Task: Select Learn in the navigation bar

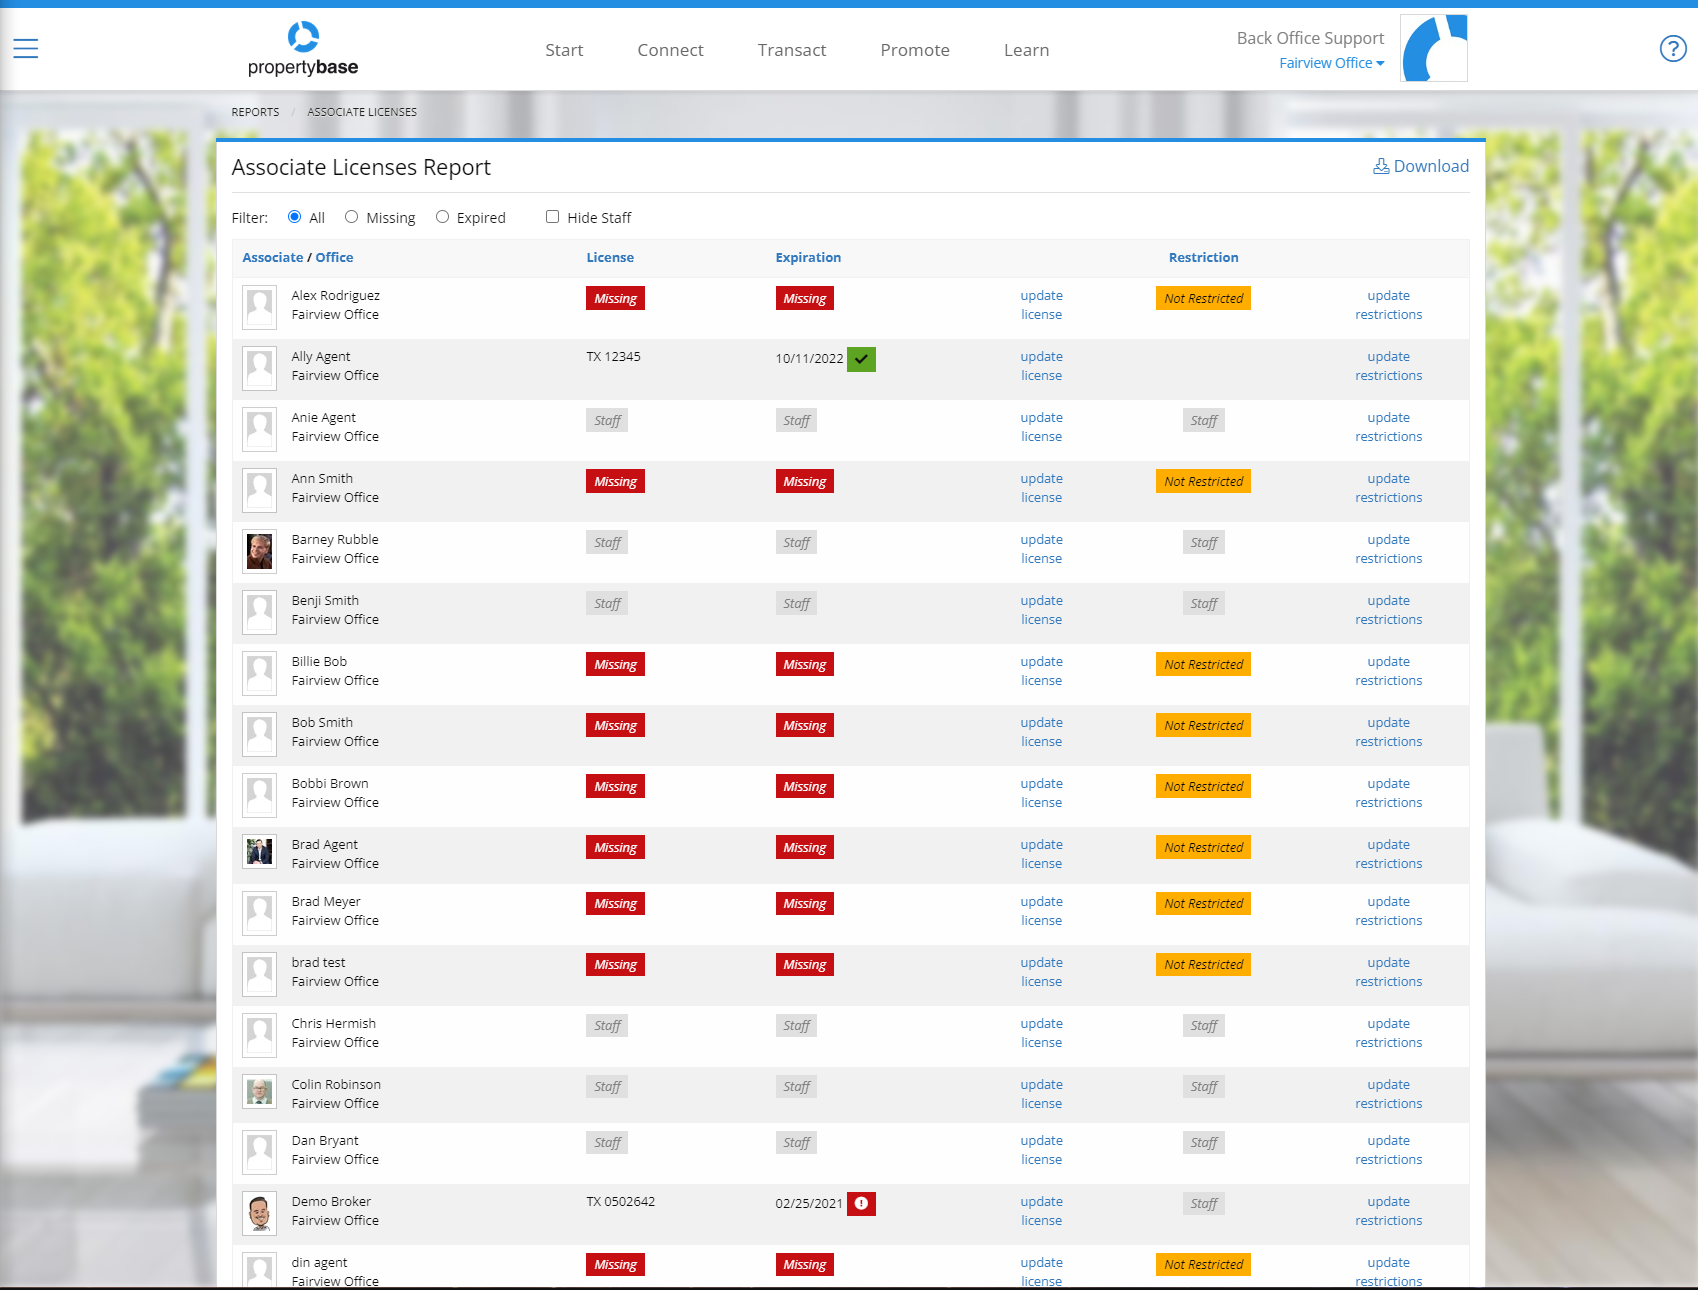Action: (x=1026, y=49)
